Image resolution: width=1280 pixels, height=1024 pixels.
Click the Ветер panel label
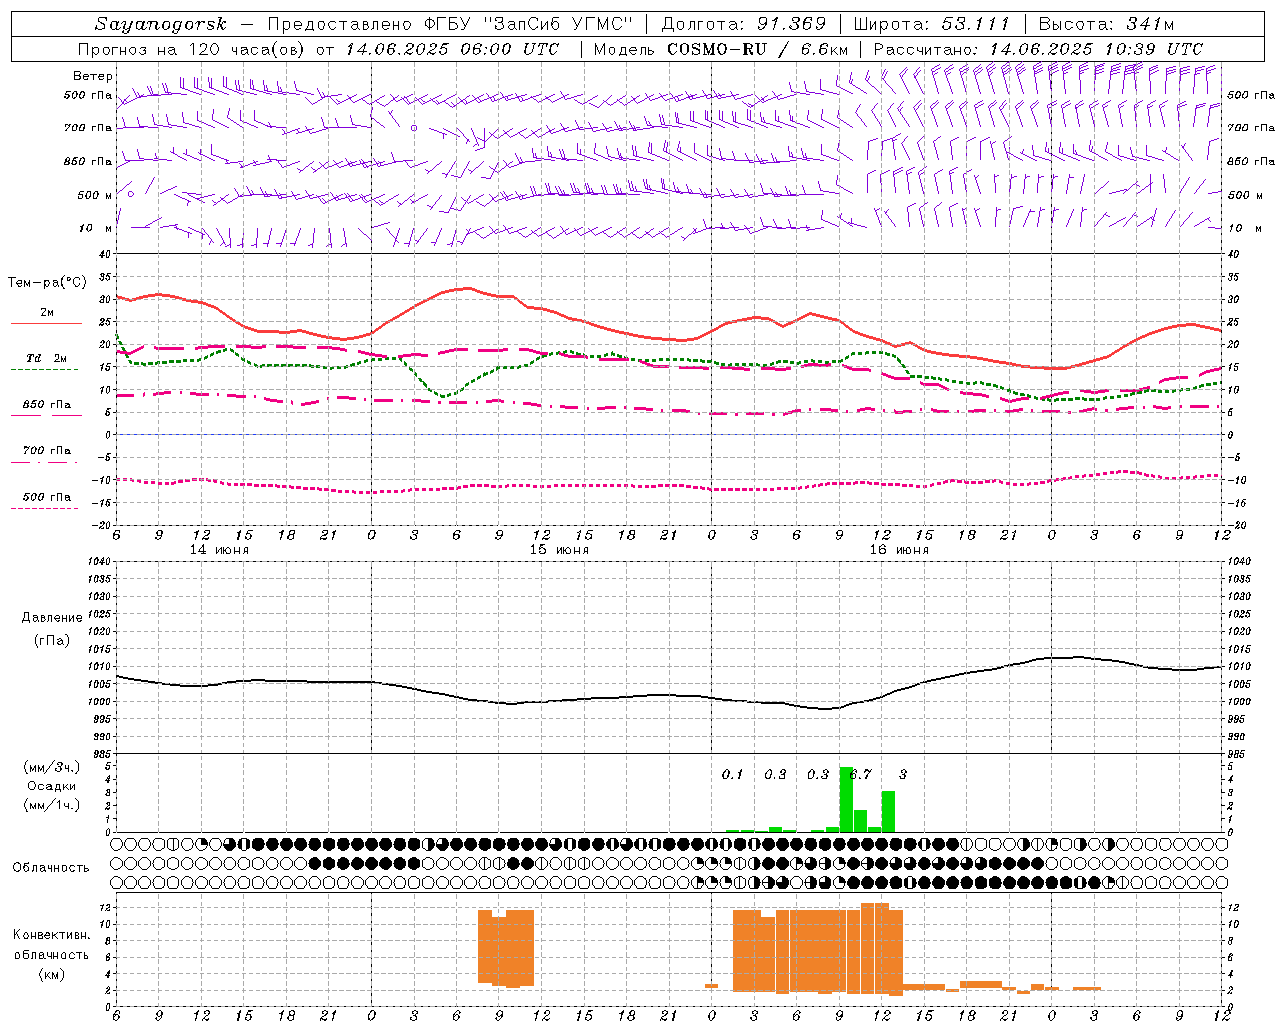[92, 76]
